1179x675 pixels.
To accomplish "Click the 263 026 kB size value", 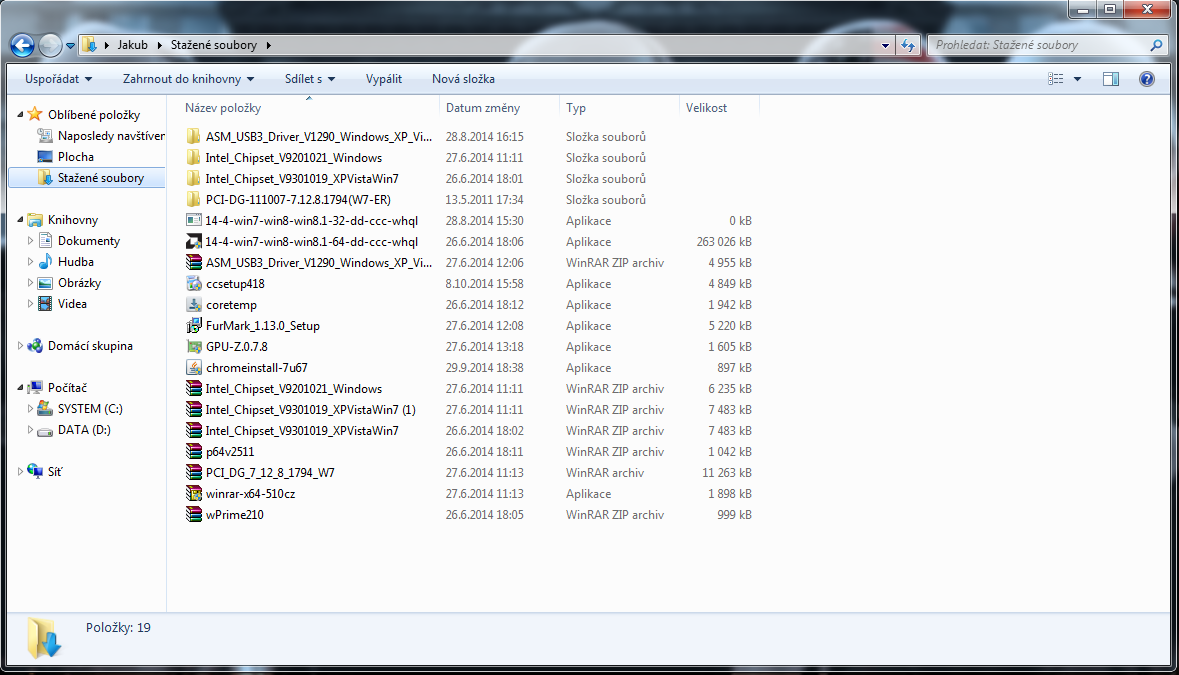I will [x=723, y=242].
